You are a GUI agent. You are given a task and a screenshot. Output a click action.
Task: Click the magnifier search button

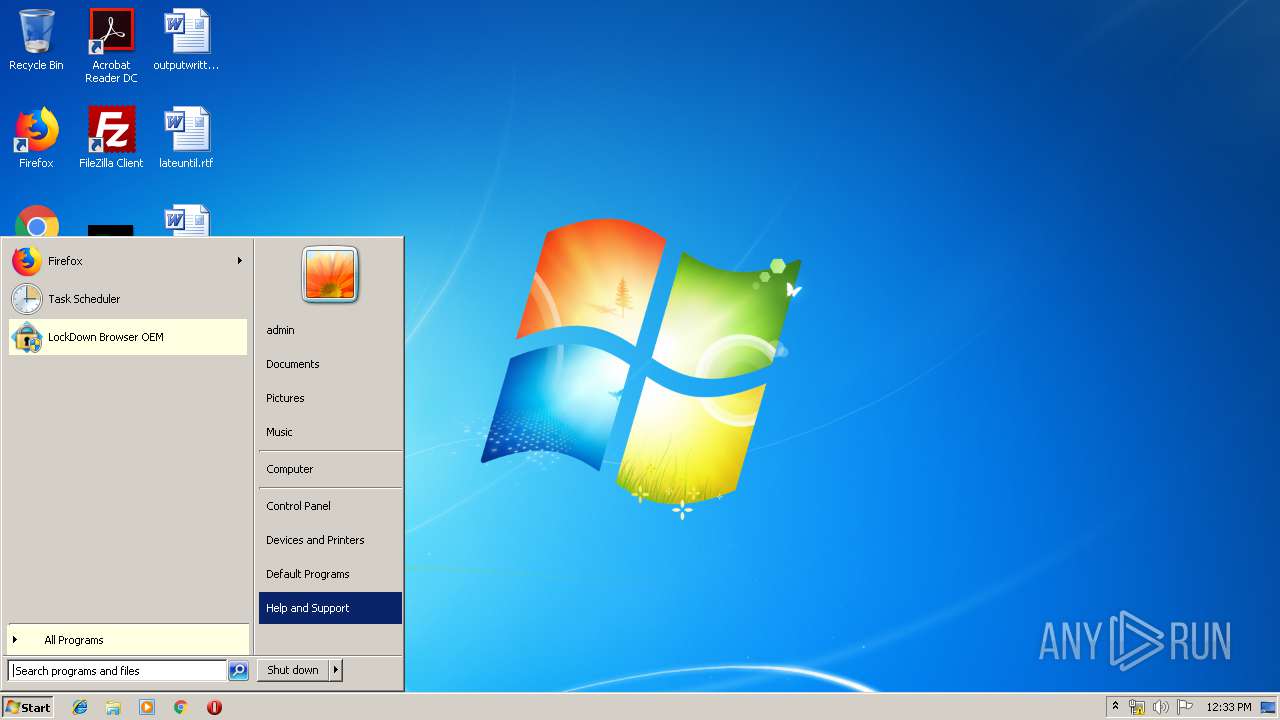point(238,671)
